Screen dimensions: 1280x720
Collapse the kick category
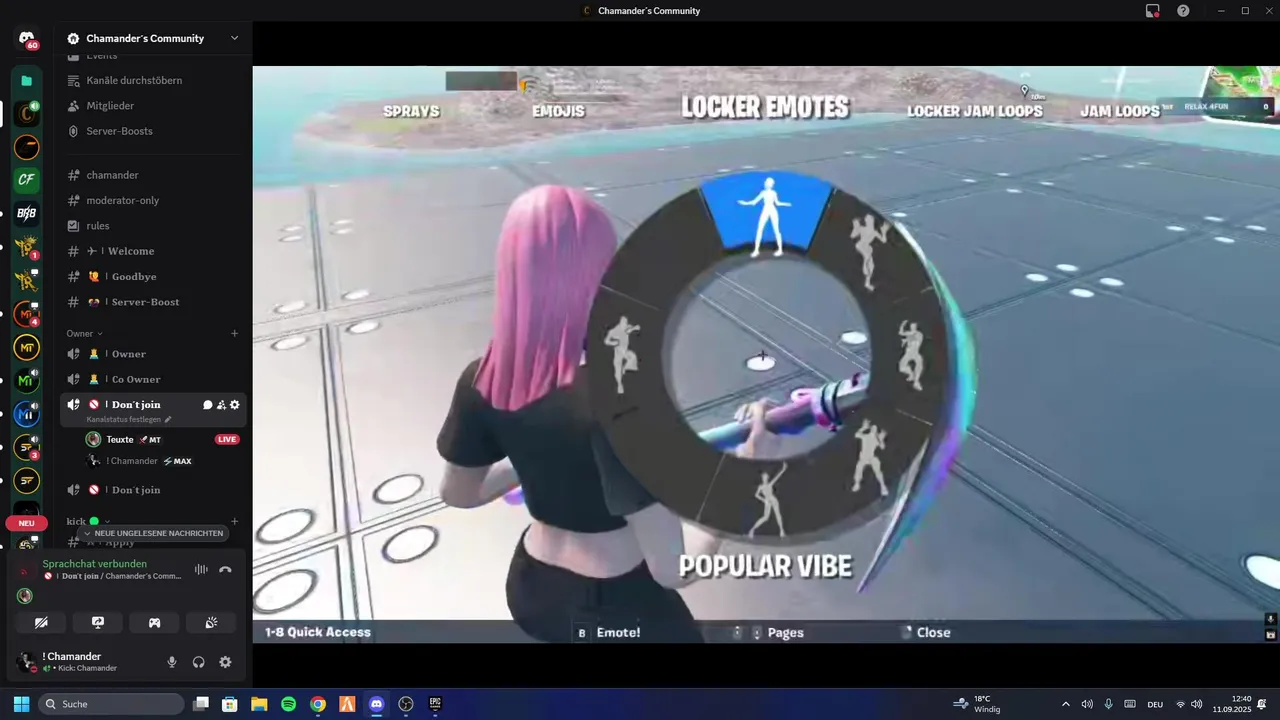88,521
